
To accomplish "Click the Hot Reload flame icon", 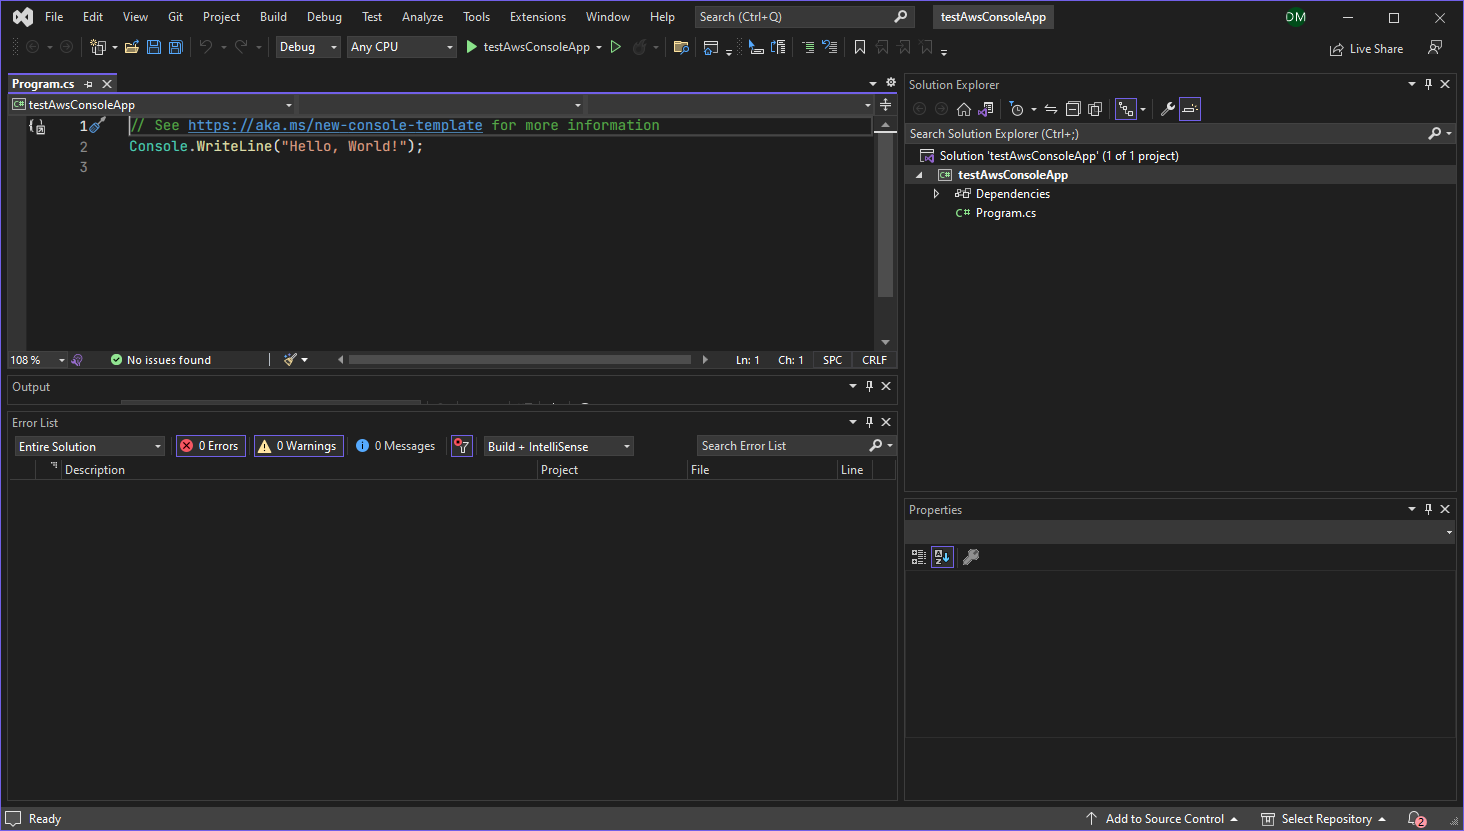I will pos(640,47).
